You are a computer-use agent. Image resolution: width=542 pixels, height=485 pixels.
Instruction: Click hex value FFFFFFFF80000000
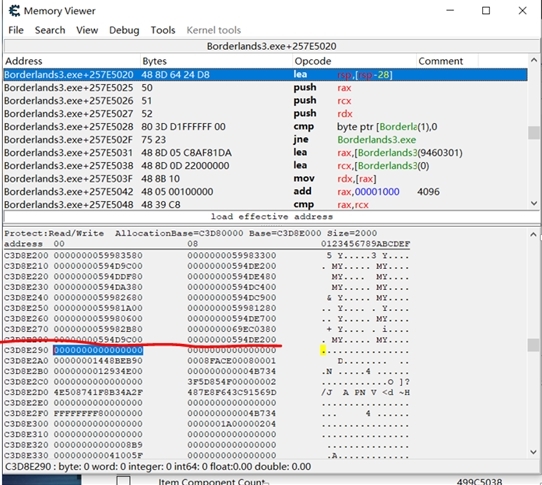tap(98, 413)
